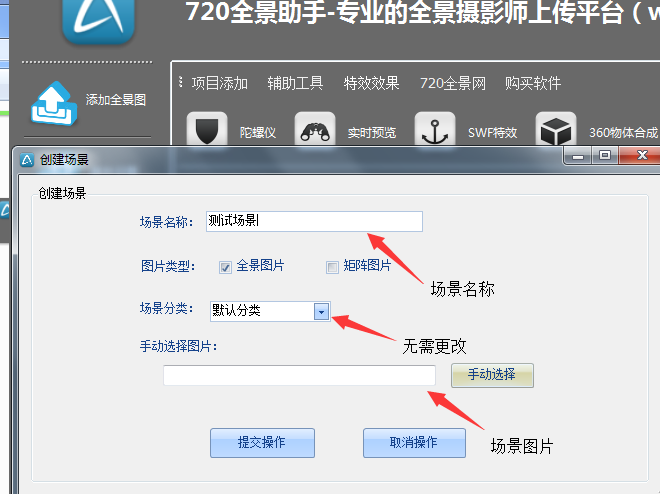The image size is (660, 494).
Task: Select the 720全景网 menu item
Action: [452, 83]
